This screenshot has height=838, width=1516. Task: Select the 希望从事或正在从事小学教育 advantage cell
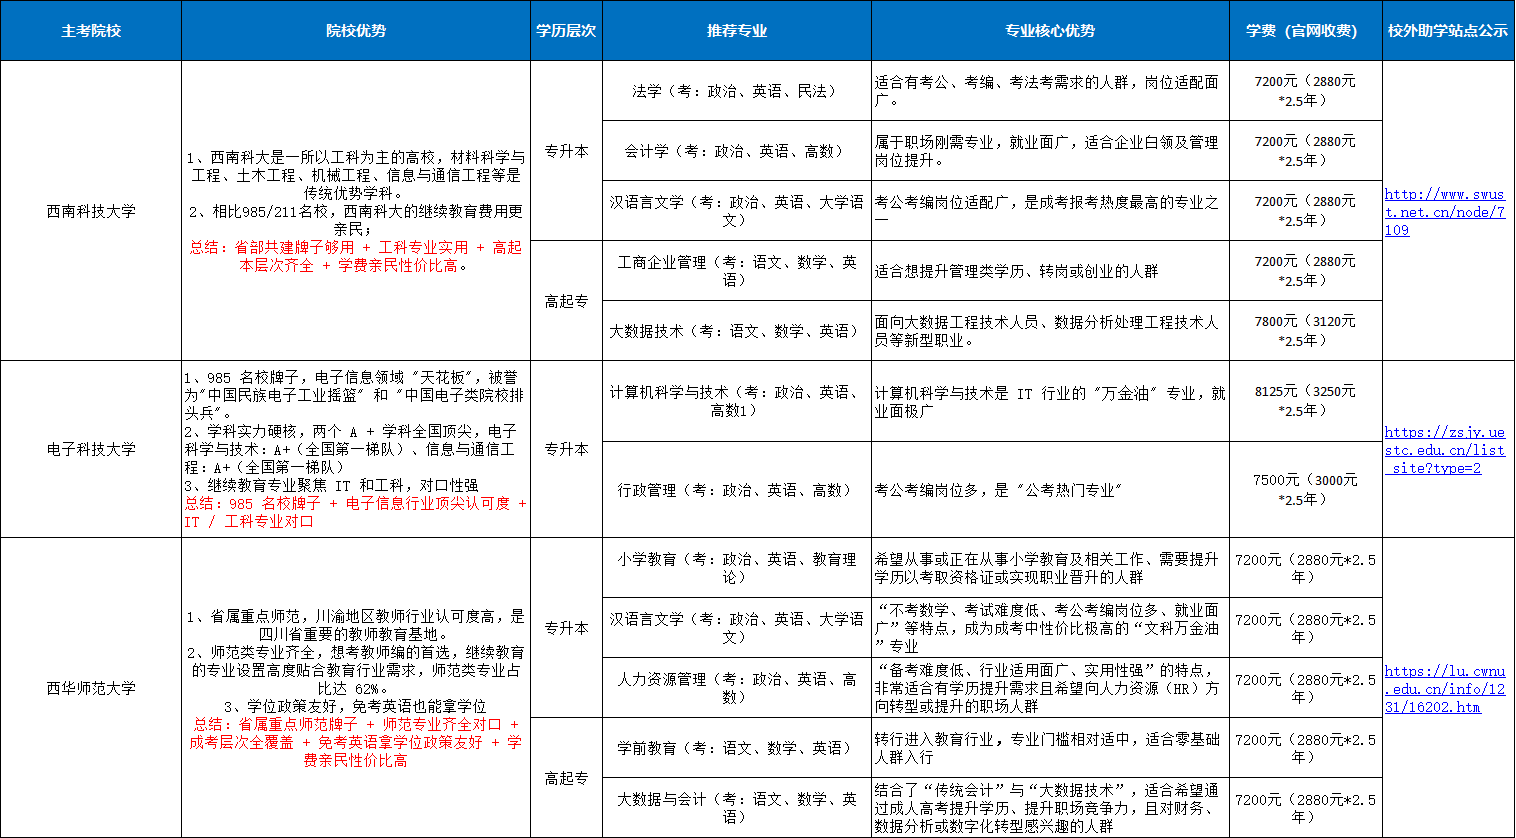[x=1050, y=568]
